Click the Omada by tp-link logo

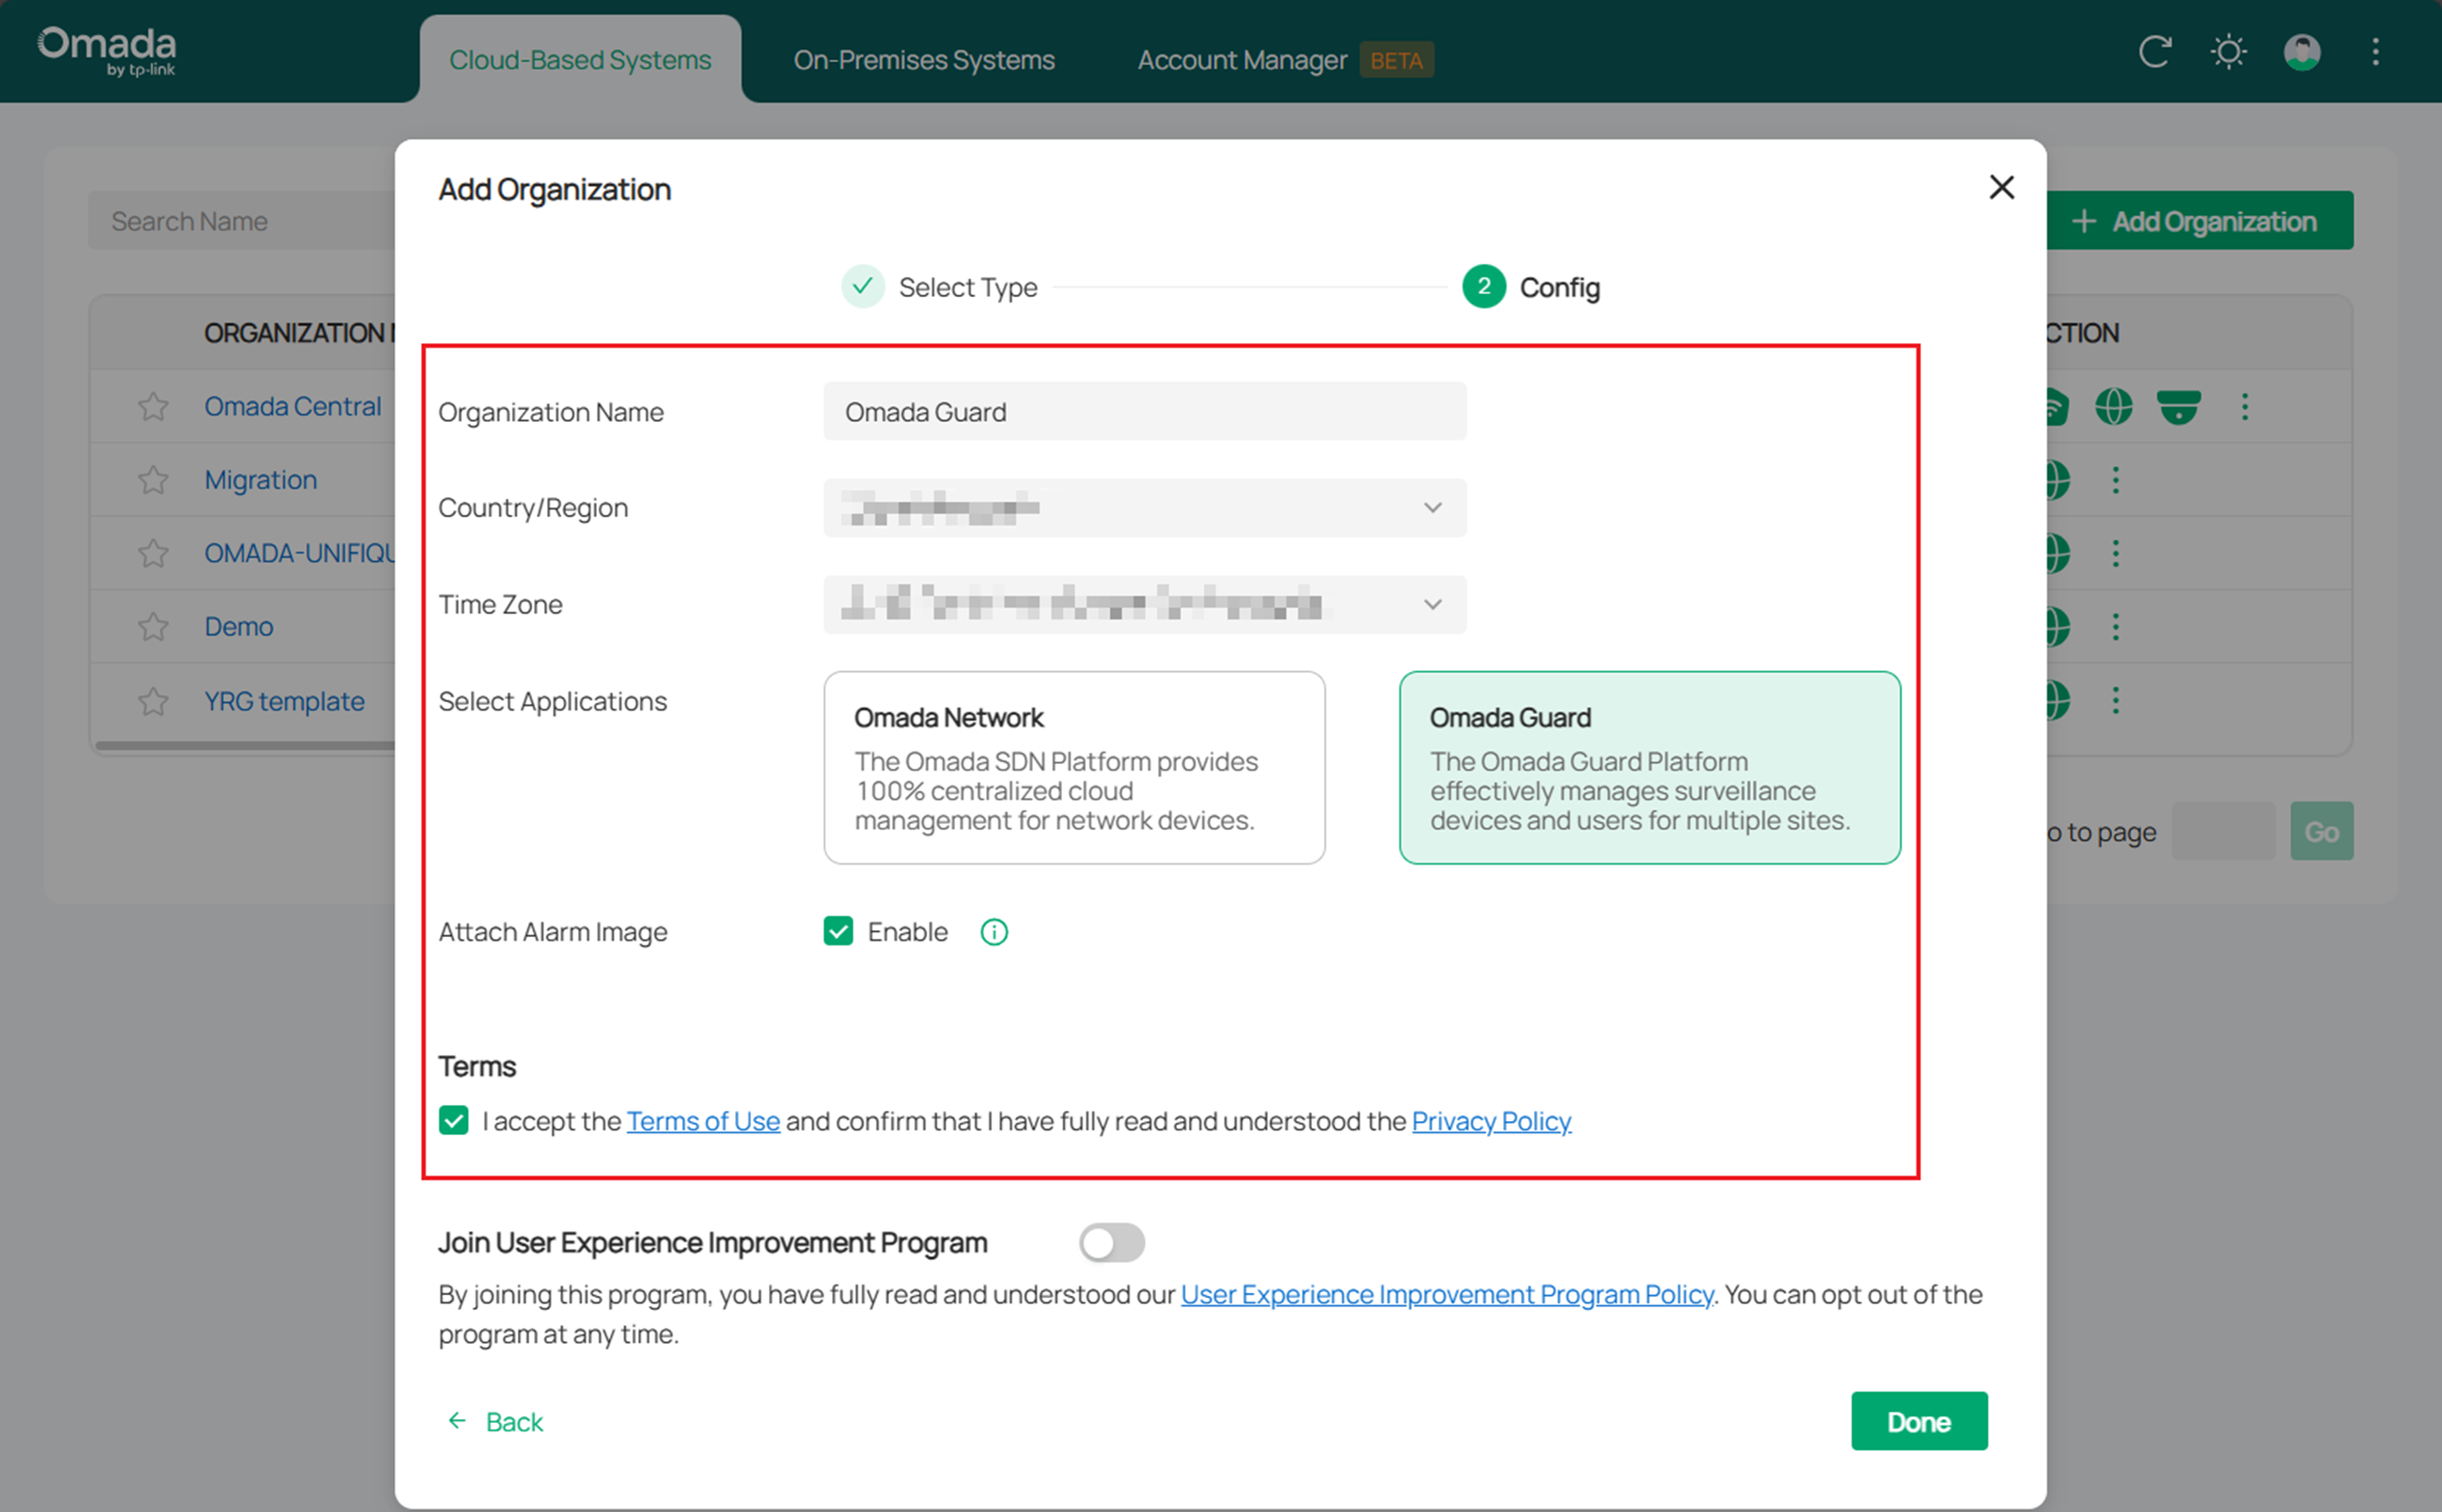tap(107, 51)
